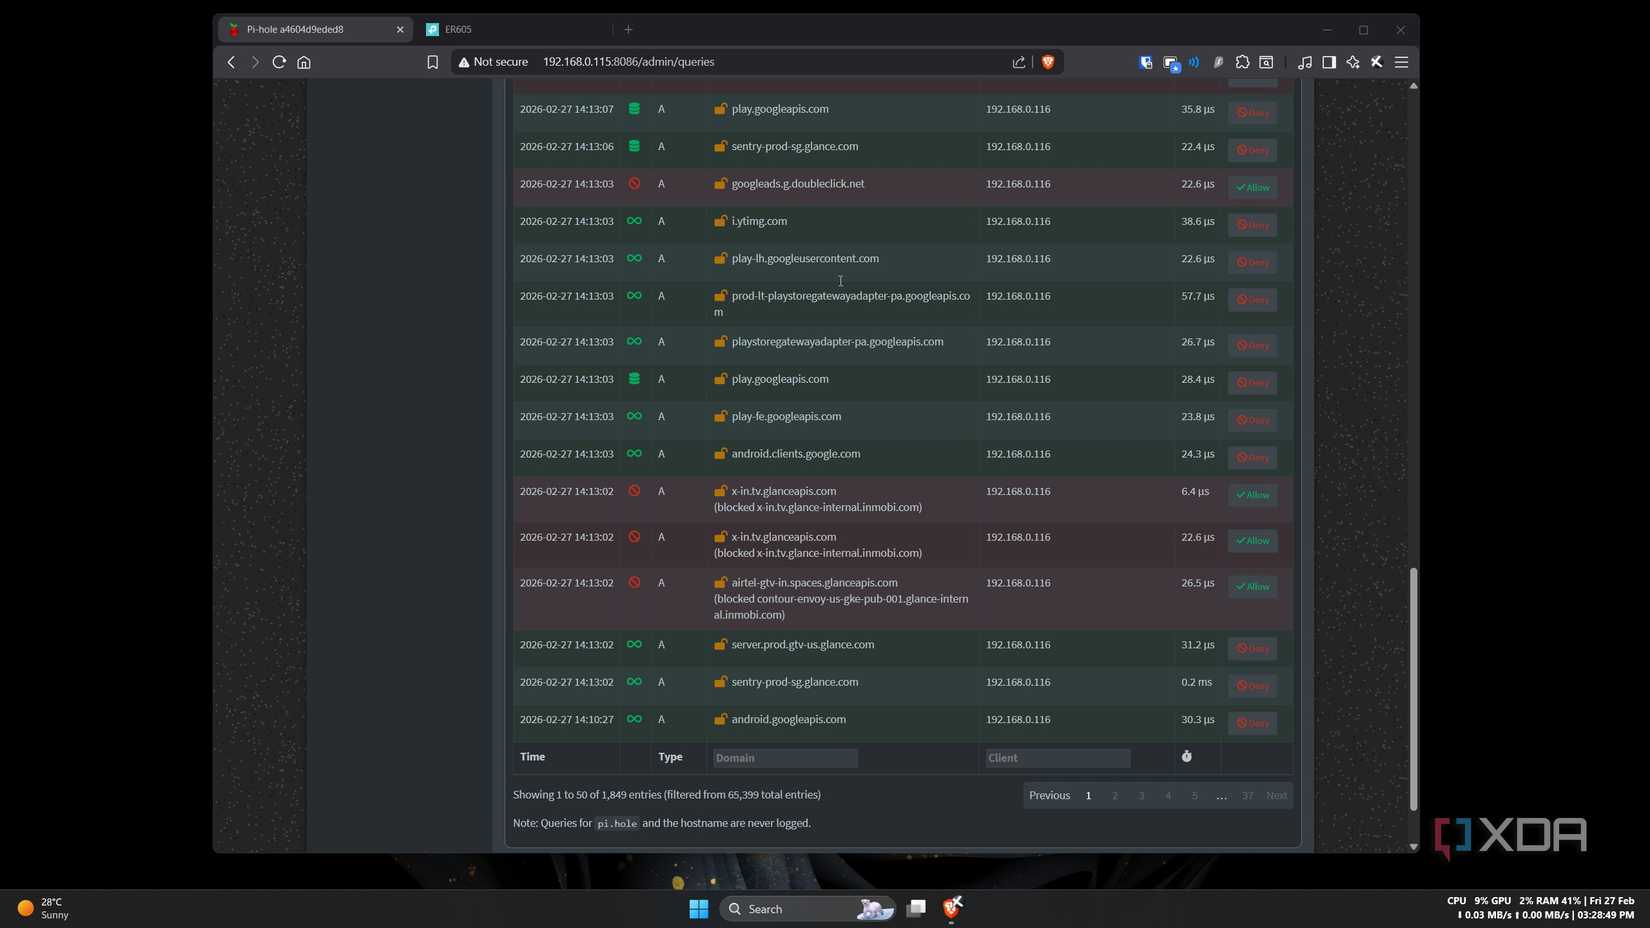The height and width of the screenshot is (928, 1650).
Task: Allow the googleads.g.doubleclick.net domain
Action: pos(1252,188)
